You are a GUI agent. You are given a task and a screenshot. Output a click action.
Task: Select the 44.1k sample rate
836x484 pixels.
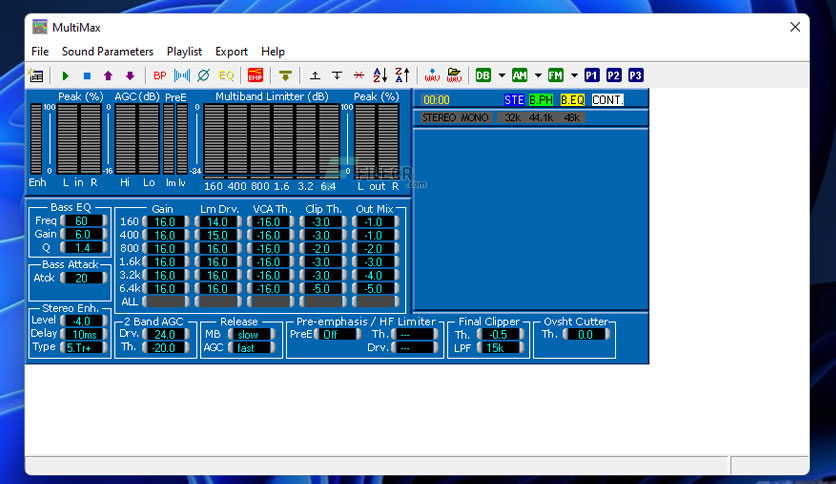[541, 118]
